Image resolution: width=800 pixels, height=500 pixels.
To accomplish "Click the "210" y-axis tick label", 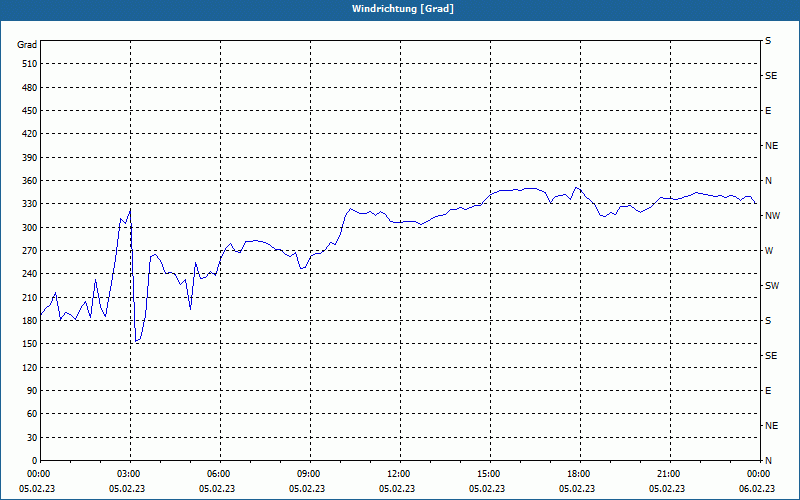I will (x=30, y=297).
